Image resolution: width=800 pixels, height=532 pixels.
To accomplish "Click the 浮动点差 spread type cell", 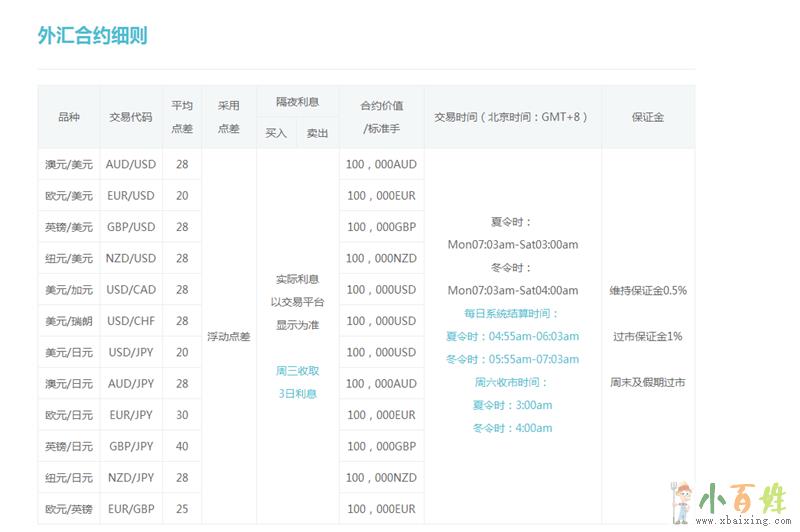I will point(229,336).
